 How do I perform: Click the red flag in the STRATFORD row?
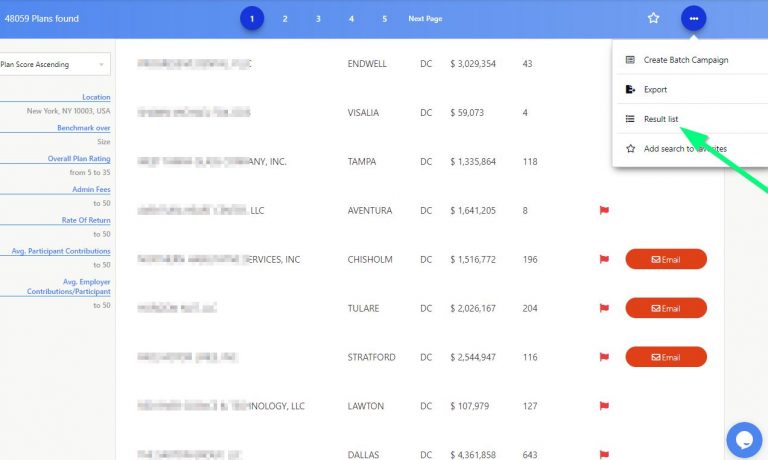[x=603, y=357]
